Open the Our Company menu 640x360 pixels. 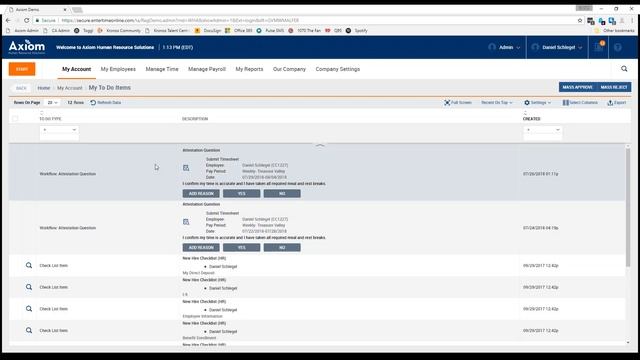[x=289, y=69]
